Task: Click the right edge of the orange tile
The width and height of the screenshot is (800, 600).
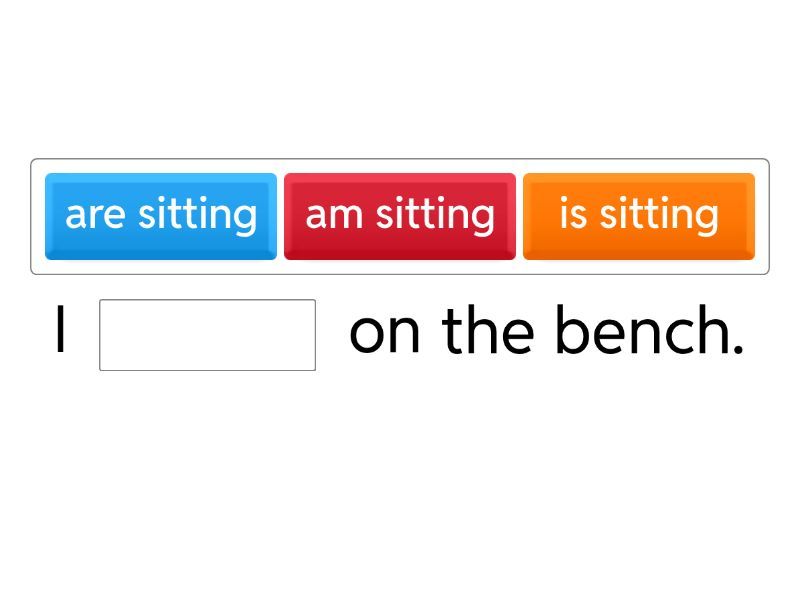Action: click(x=750, y=216)
